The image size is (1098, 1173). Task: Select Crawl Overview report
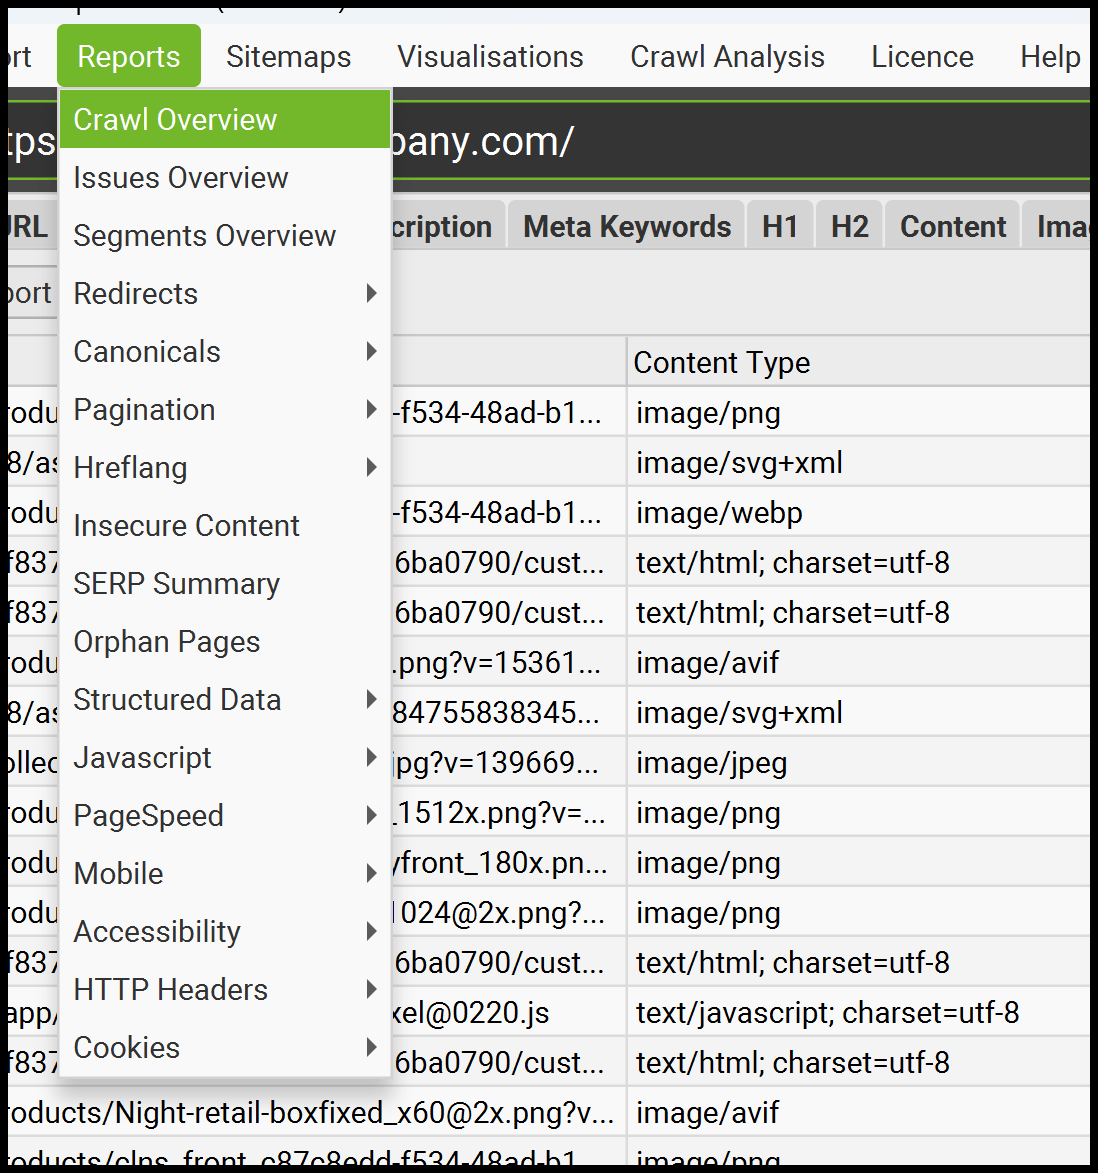point(225,120)
